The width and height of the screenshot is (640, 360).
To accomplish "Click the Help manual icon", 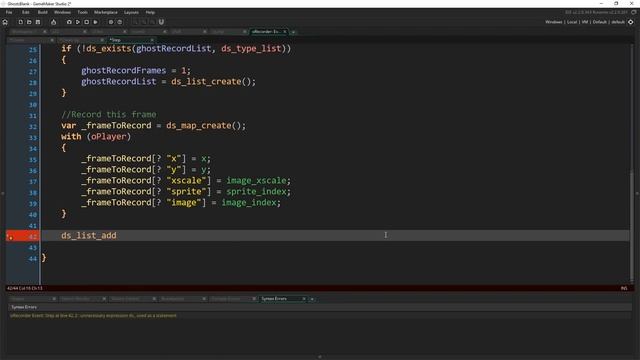I will point(120,22).
